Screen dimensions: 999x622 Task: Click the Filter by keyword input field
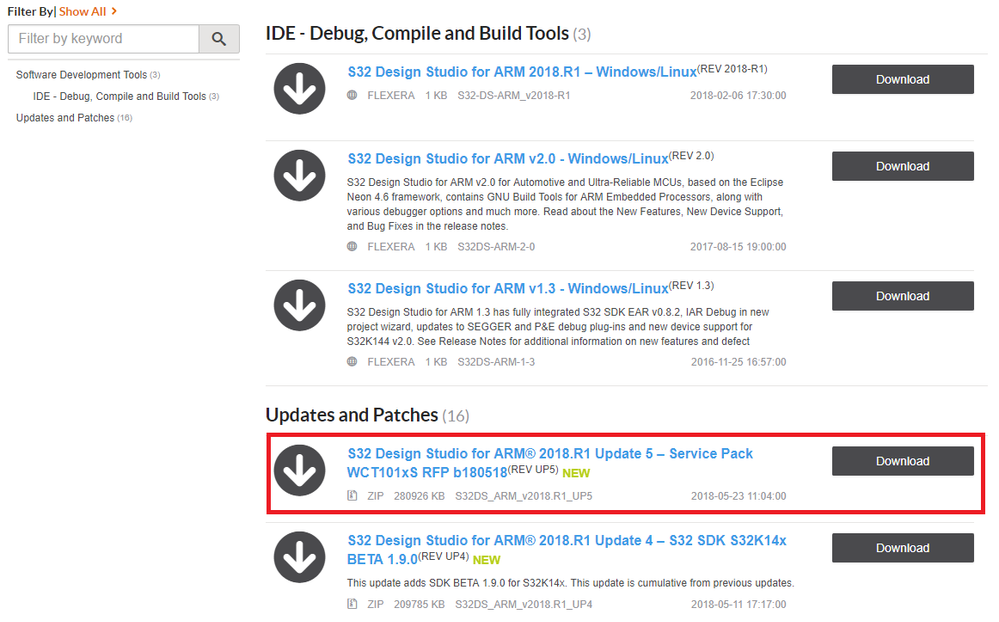pos(103,39)
